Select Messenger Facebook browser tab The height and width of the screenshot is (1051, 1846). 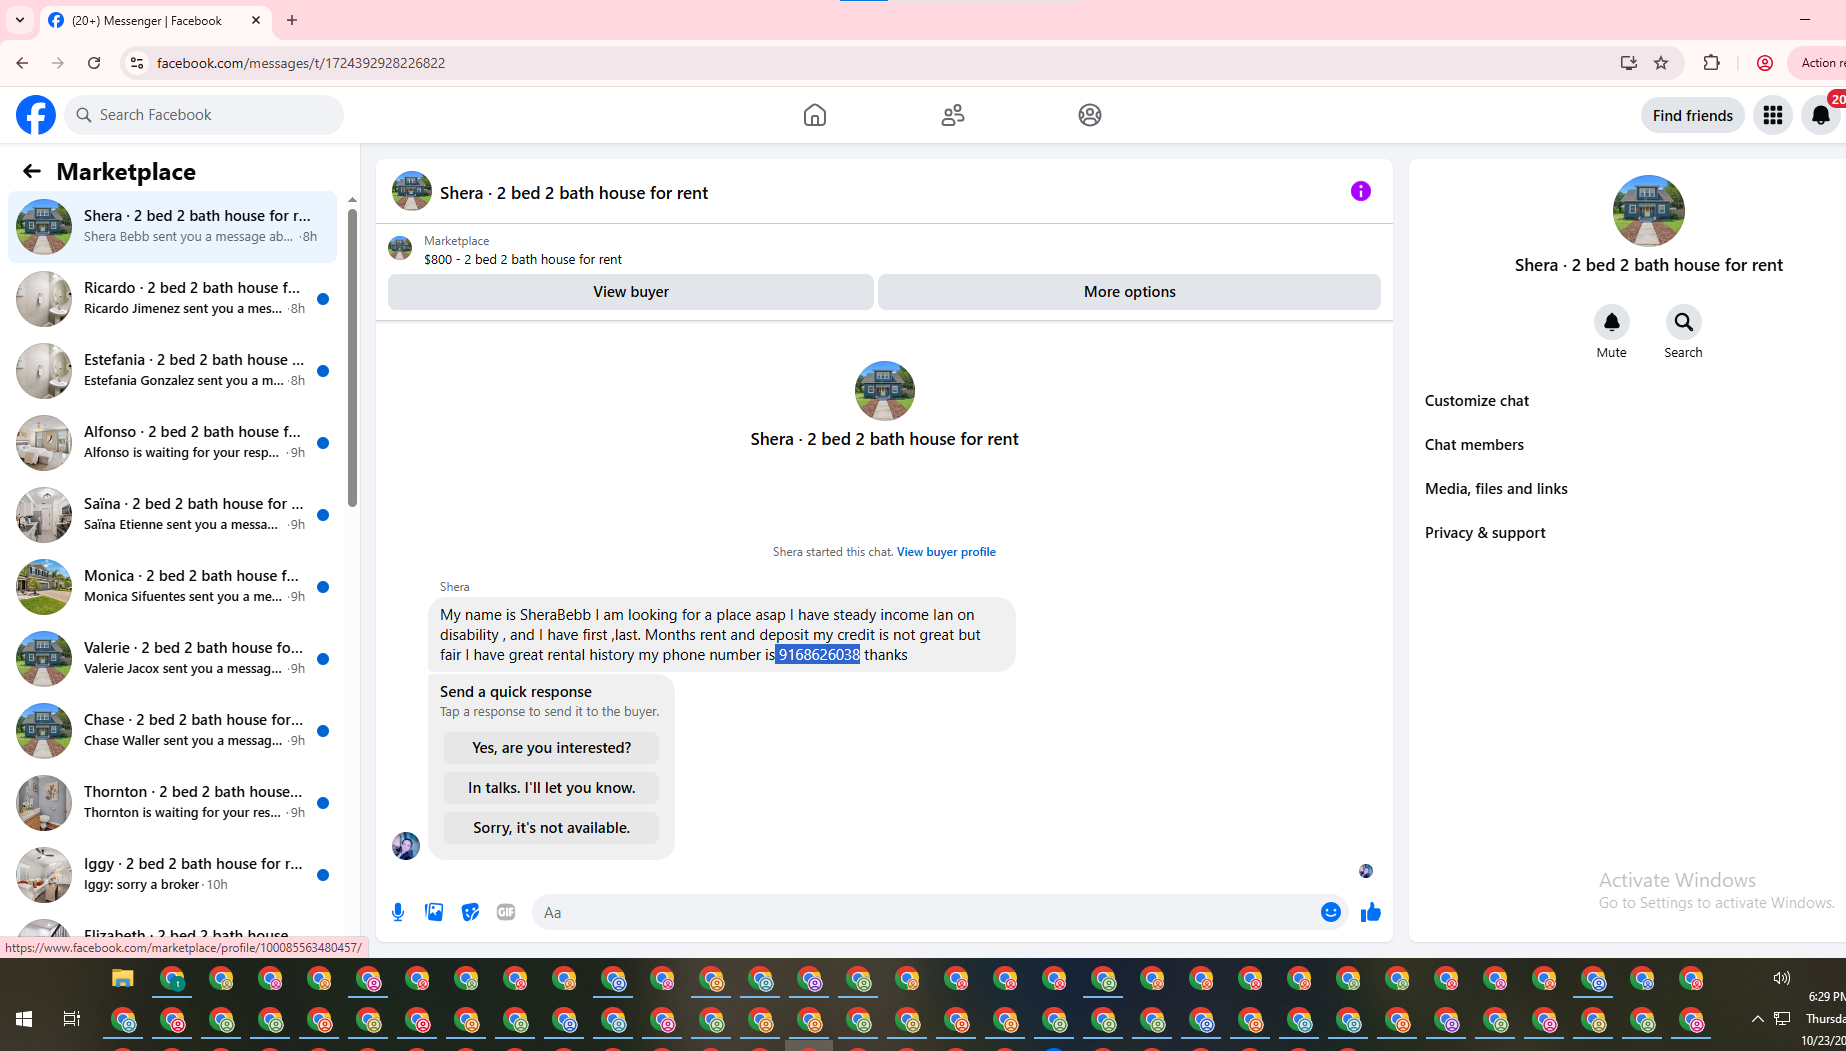tap(155, 20)
